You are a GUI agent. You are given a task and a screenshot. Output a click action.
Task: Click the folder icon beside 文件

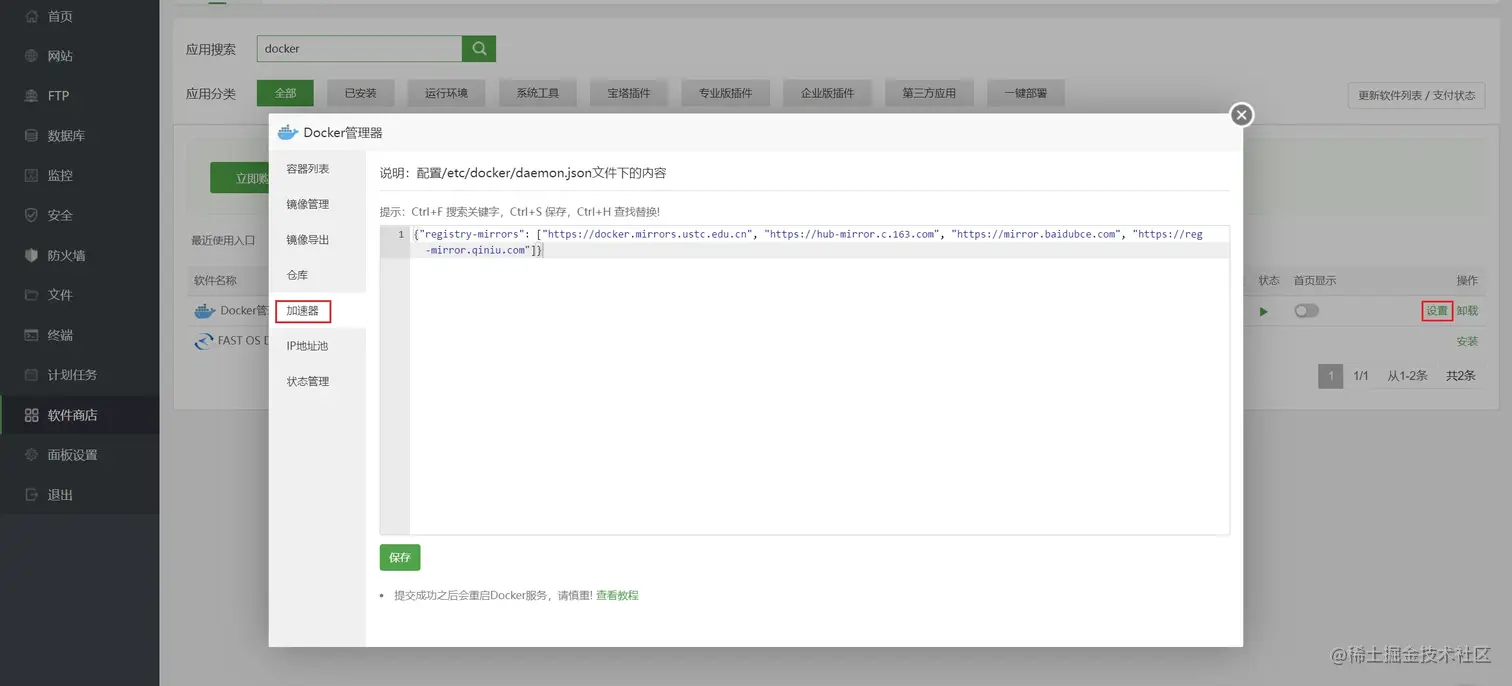pyautogui.click(x=31, y=295)
